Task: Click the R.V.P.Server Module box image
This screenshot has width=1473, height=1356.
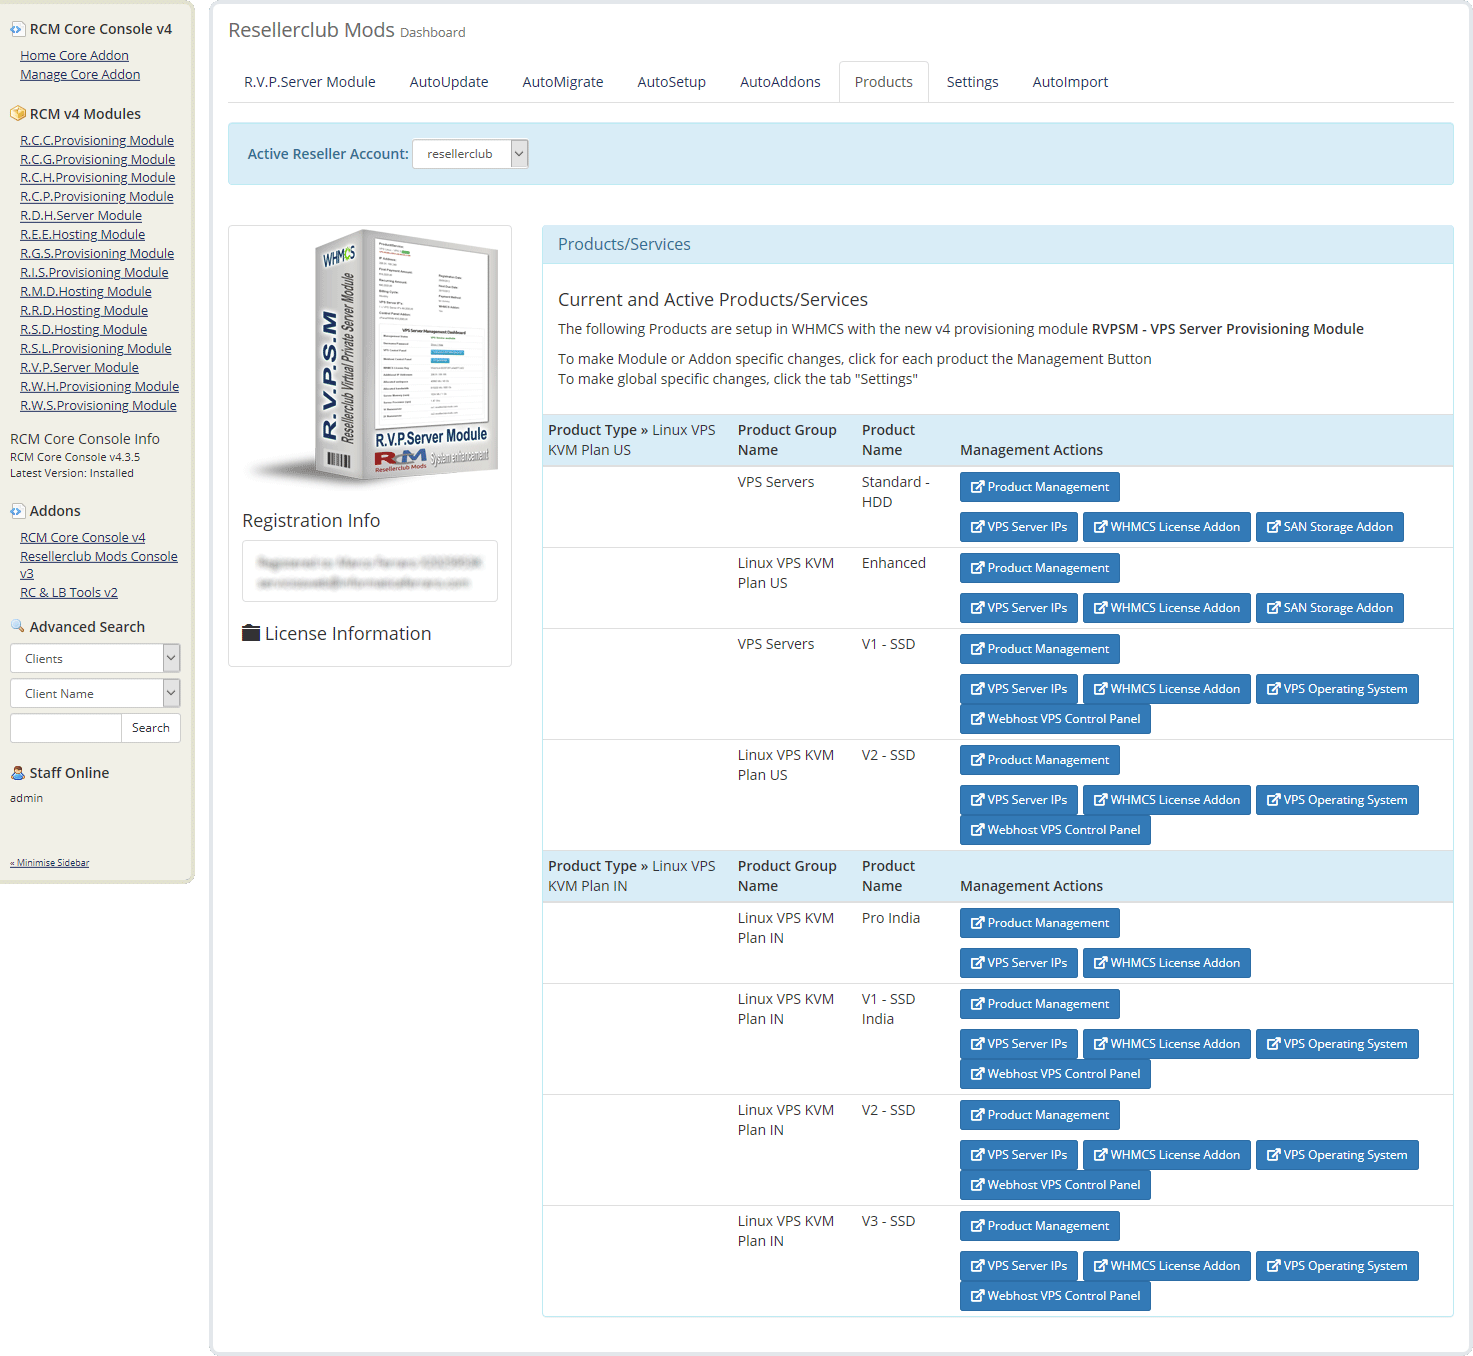Action: 371,358
